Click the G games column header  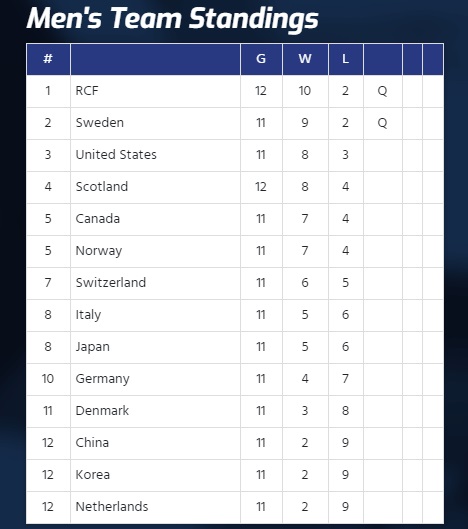tap(261, 59)
